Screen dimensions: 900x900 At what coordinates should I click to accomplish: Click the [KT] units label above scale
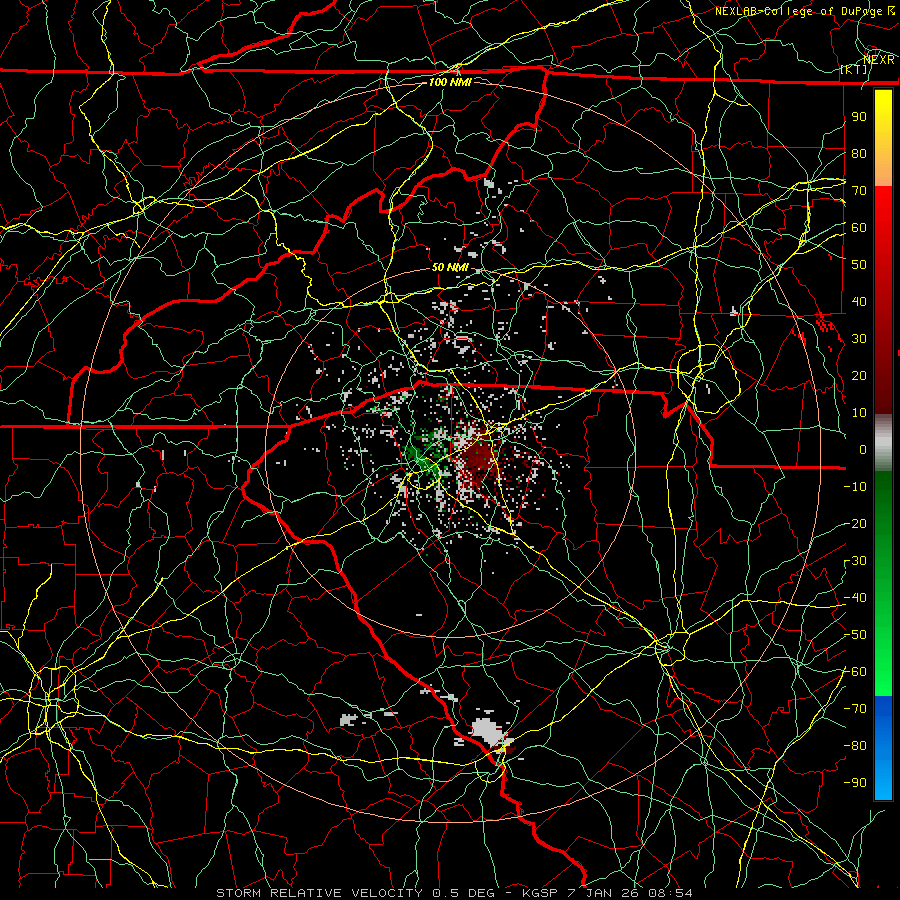pos(854,69)
